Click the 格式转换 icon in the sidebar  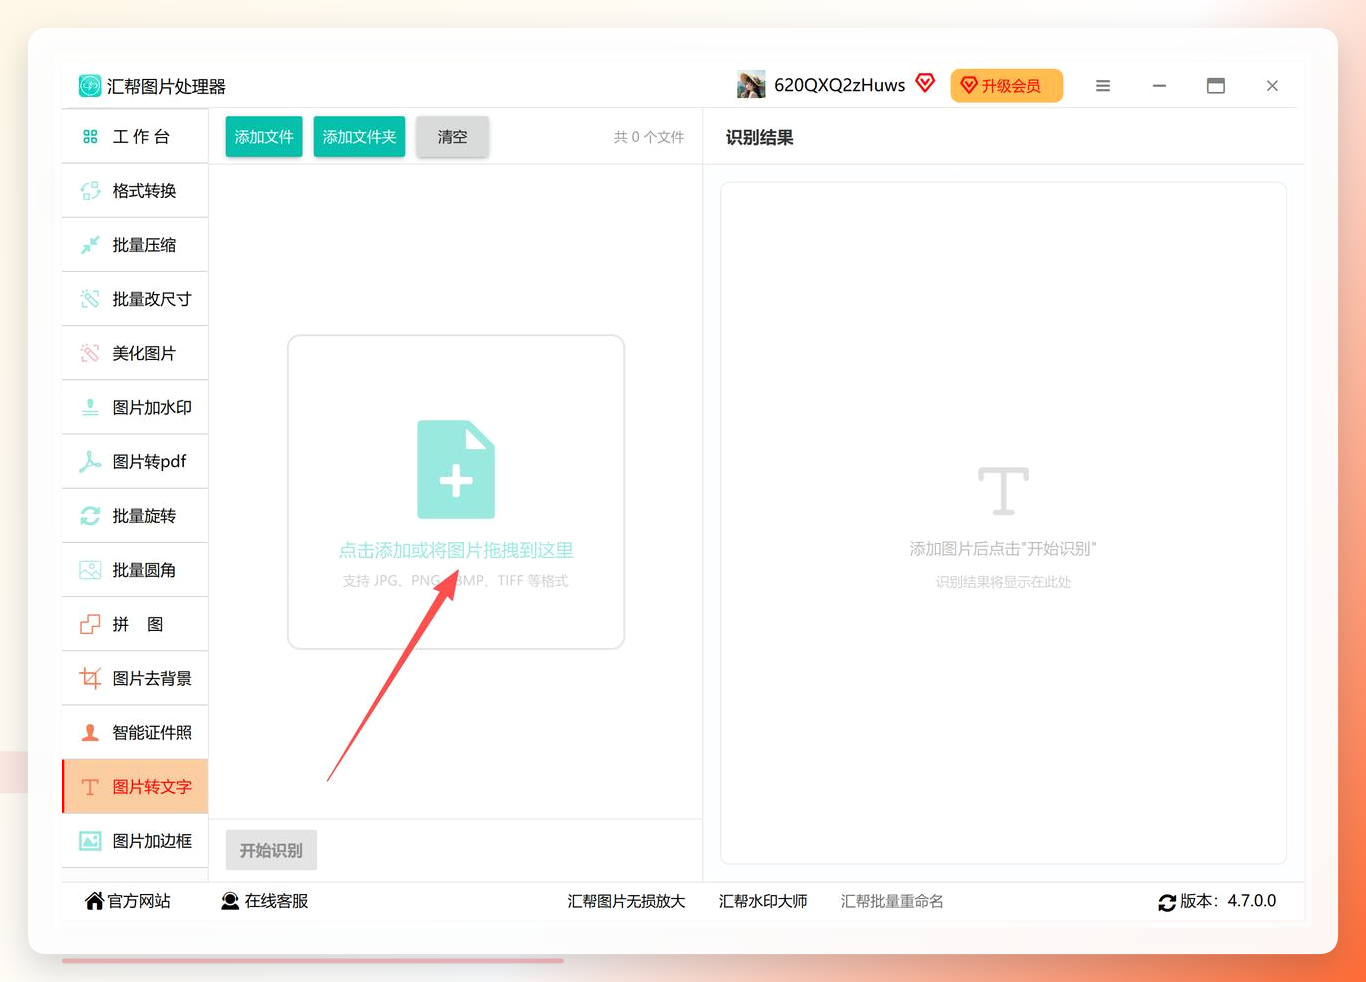[x=90, y=191]
